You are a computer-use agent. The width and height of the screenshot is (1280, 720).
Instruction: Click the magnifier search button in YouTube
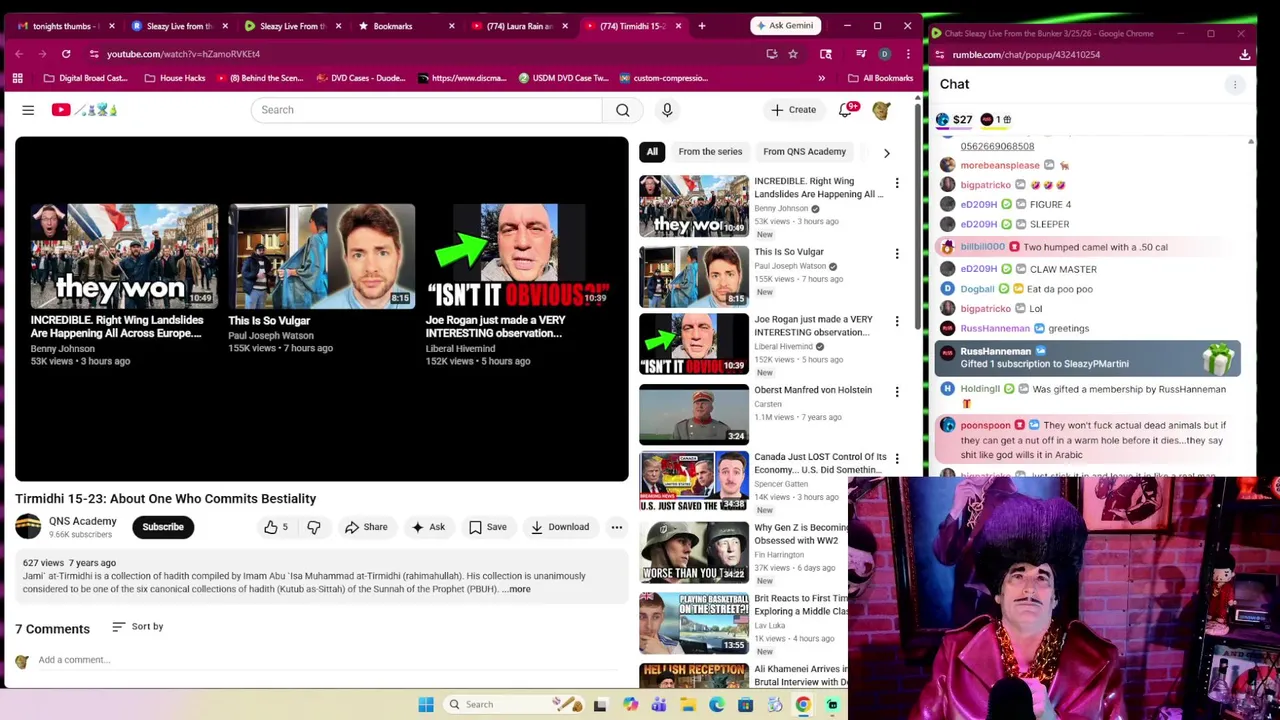(623, 110)
